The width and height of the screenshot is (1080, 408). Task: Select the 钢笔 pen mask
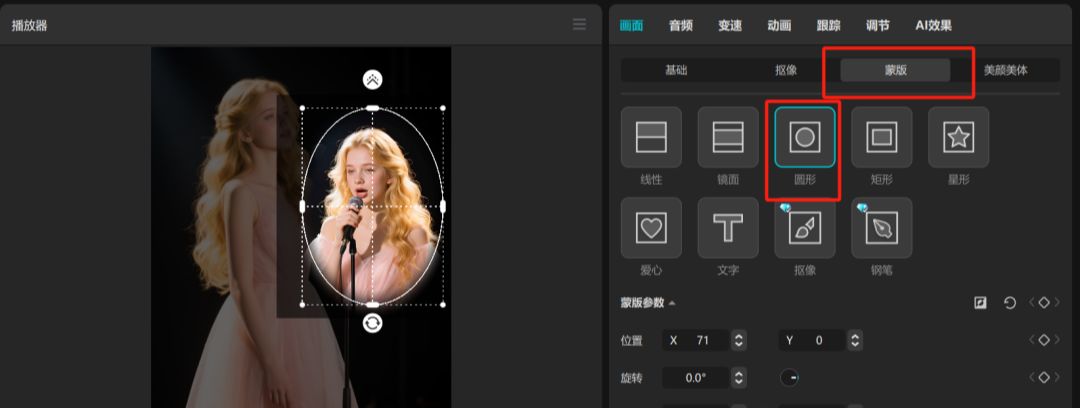pos(882,228)
